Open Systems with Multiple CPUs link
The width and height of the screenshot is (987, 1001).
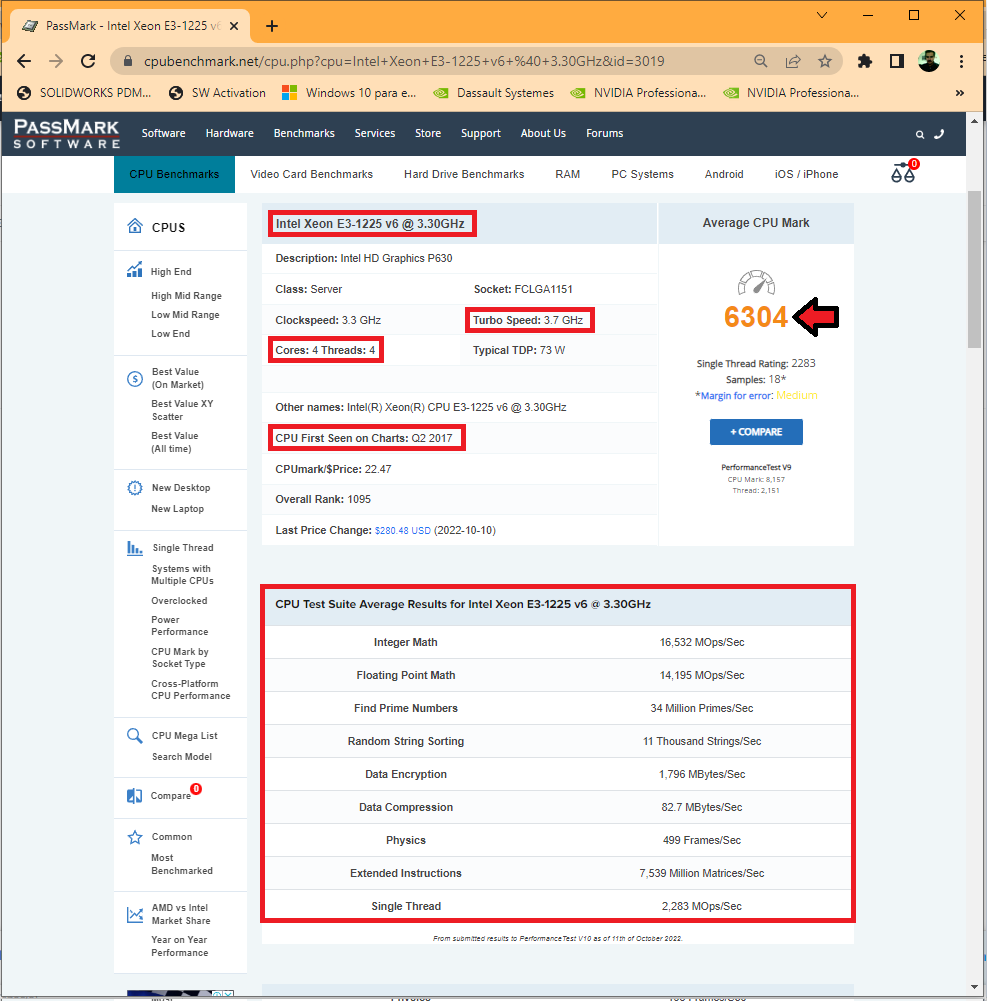click(183, 575)
